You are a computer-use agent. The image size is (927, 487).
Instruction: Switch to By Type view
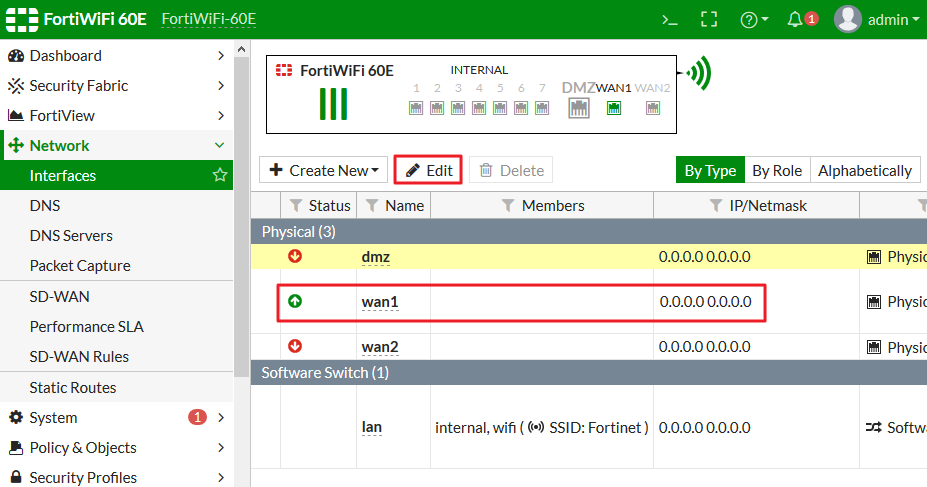click(710, 171)
